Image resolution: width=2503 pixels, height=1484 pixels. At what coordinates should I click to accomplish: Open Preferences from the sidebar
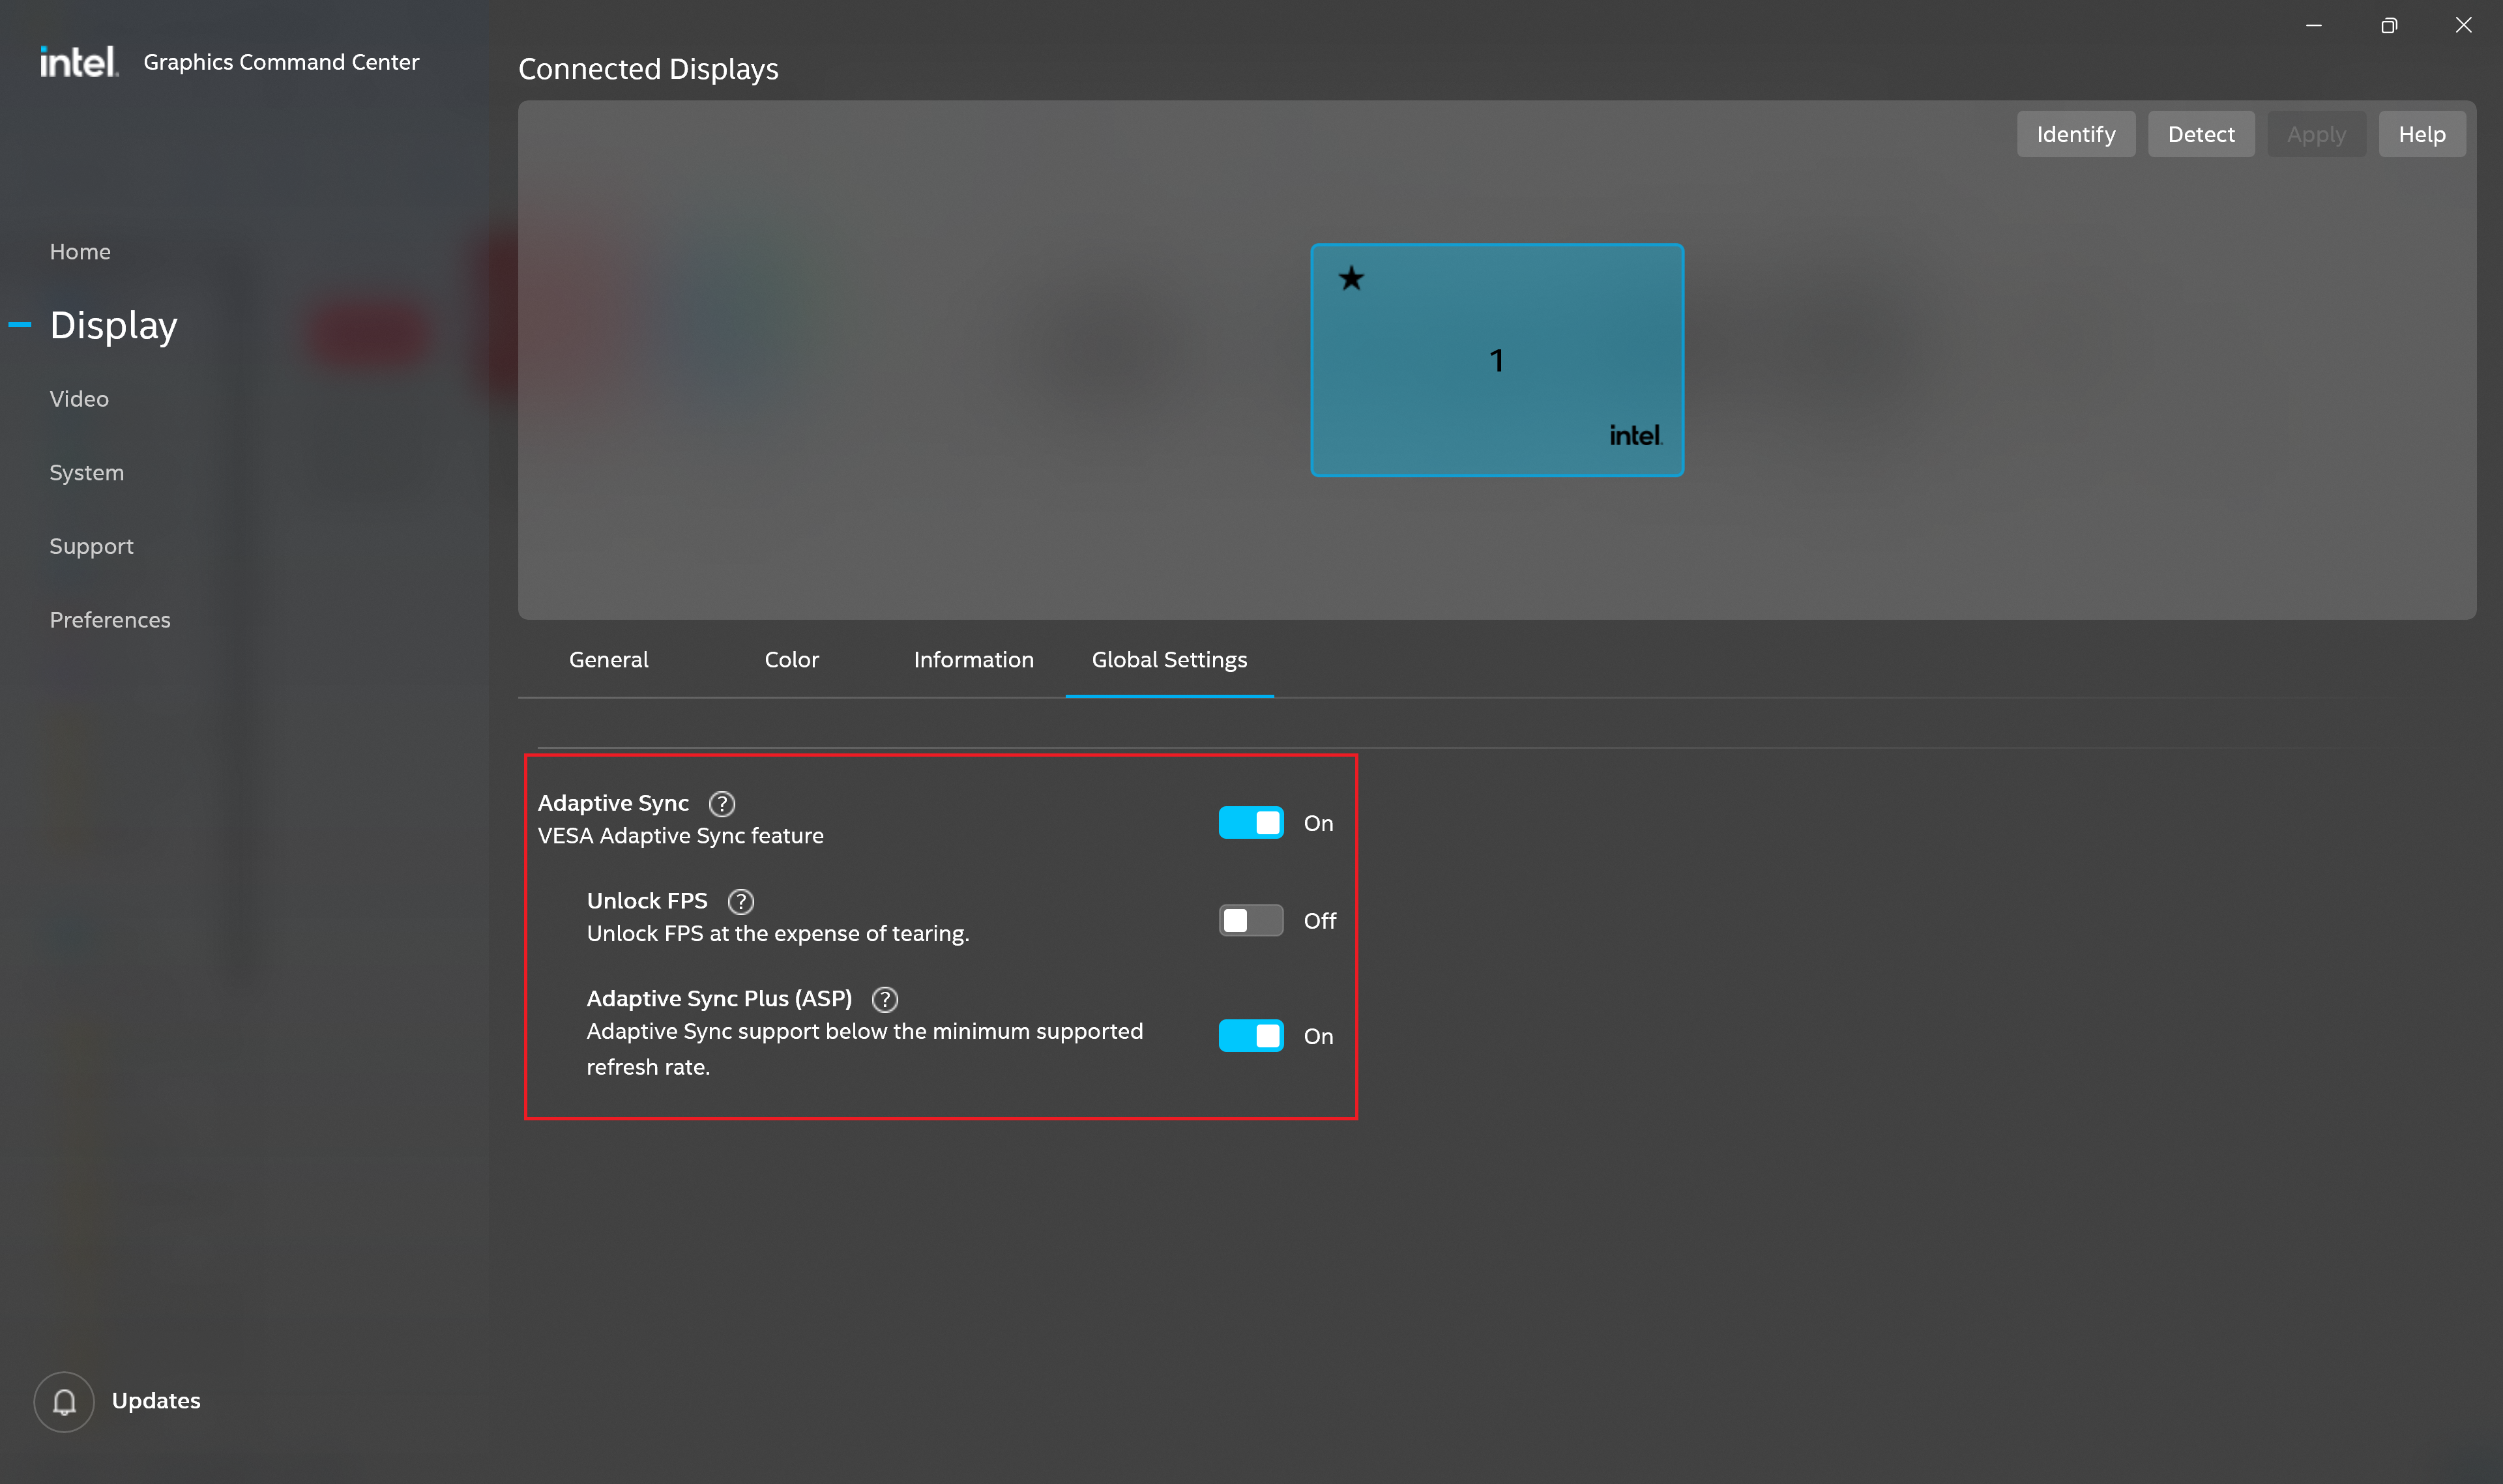click(110, 620)
